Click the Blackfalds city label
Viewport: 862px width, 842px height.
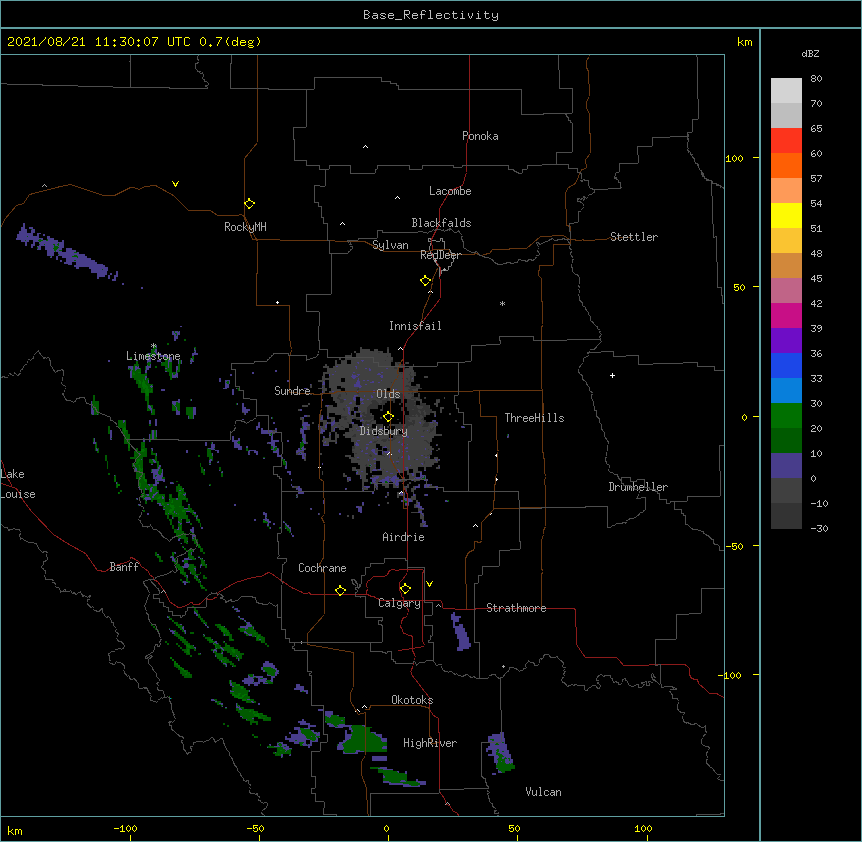[x=441, y=223]
